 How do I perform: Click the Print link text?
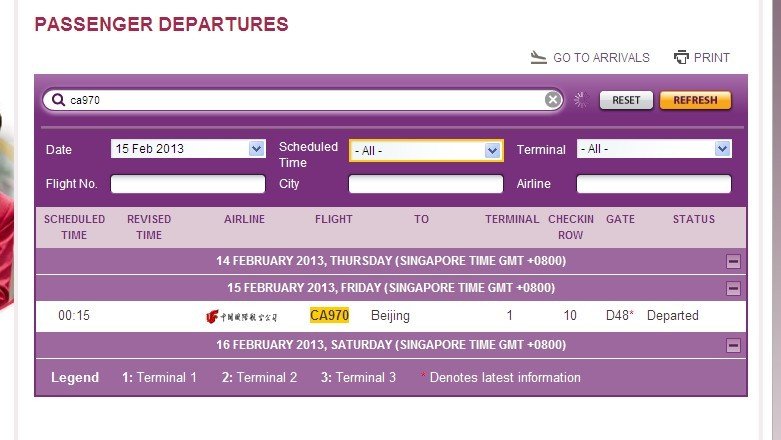point(712,58)
